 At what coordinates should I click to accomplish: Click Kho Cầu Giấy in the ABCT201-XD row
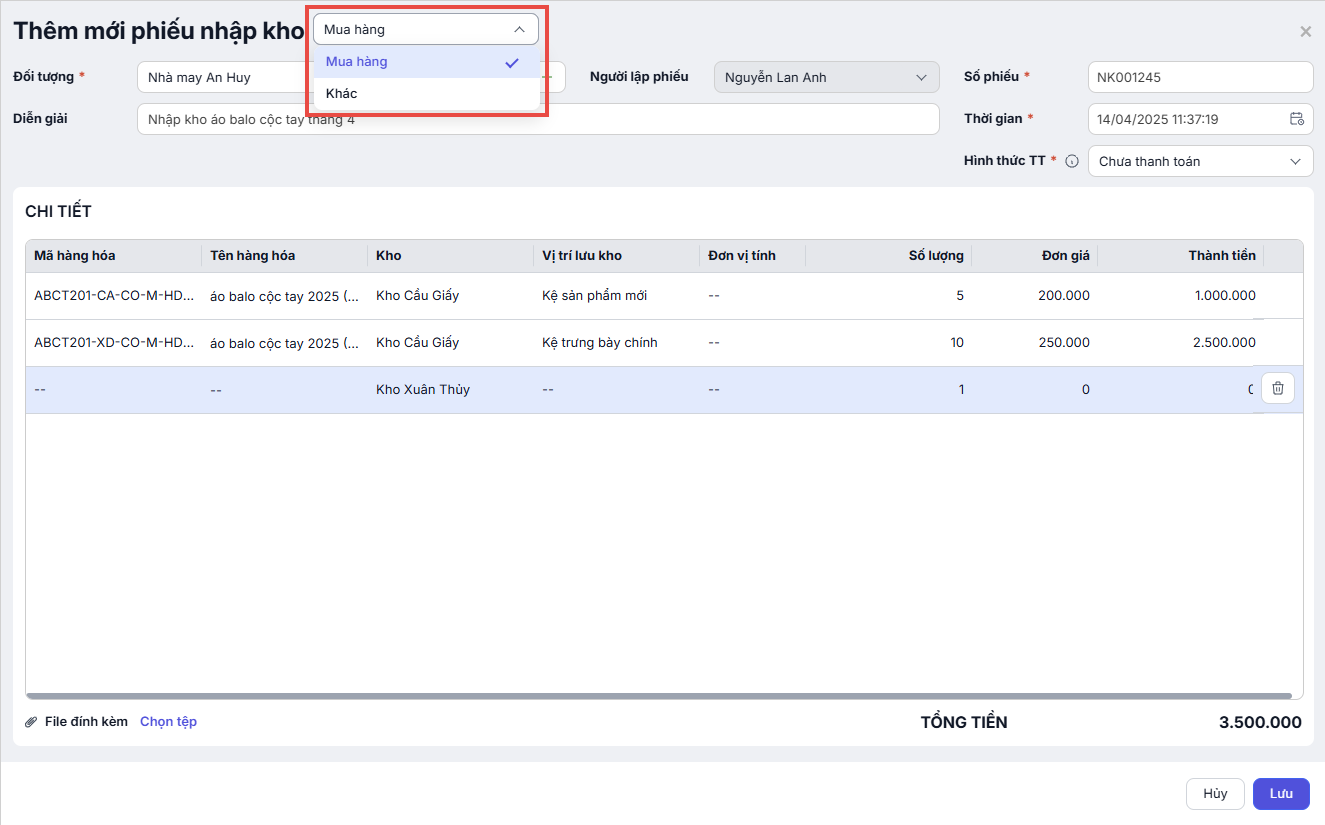click(x=418, y=343)
